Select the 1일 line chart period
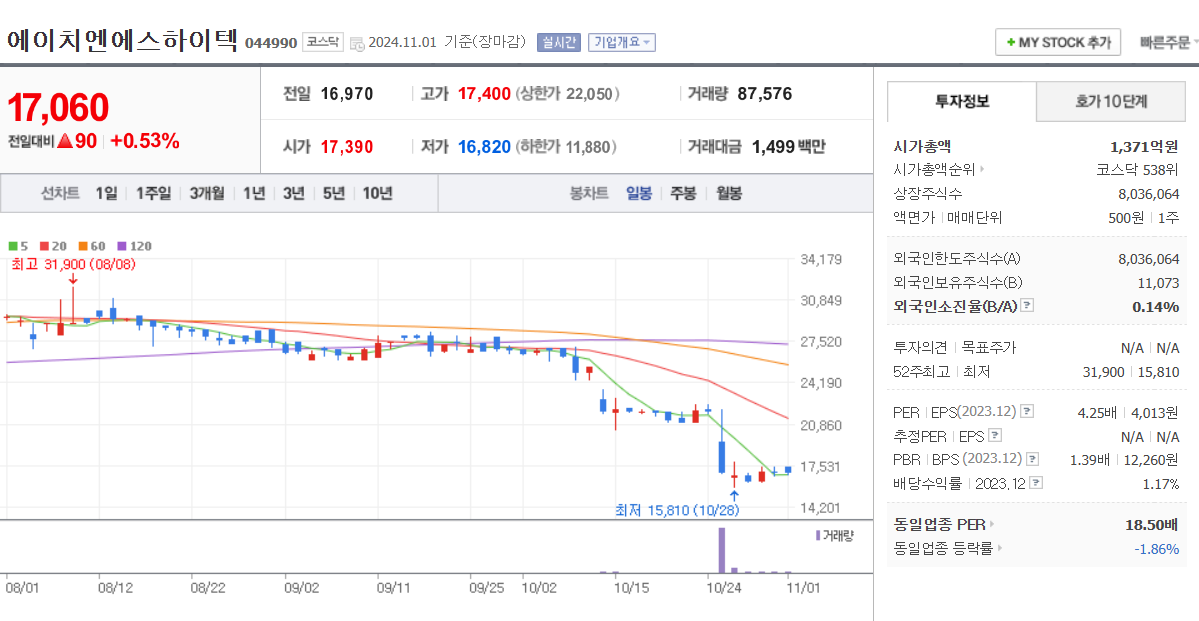 click(x=106, y=193)
